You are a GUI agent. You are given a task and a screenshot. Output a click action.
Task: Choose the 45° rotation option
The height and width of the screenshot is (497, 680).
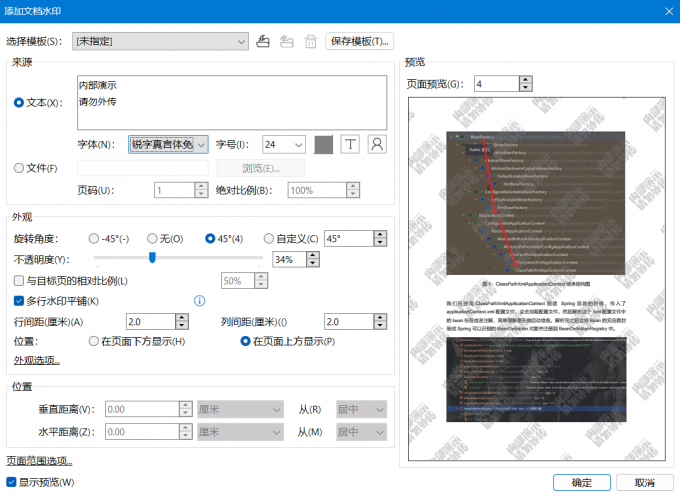pos(210,239)
